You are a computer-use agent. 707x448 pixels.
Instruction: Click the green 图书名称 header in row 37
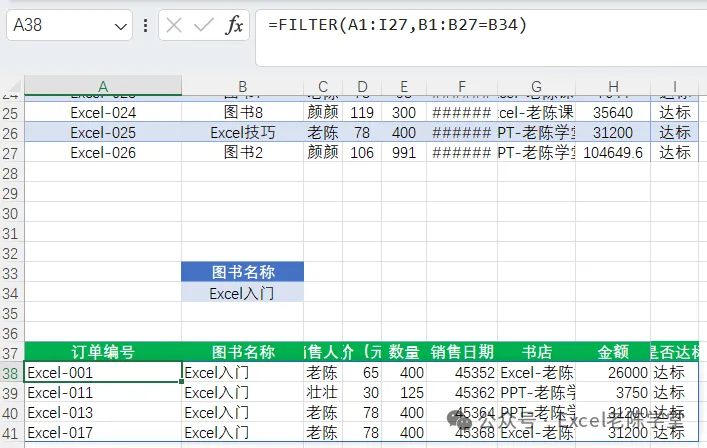243,352
